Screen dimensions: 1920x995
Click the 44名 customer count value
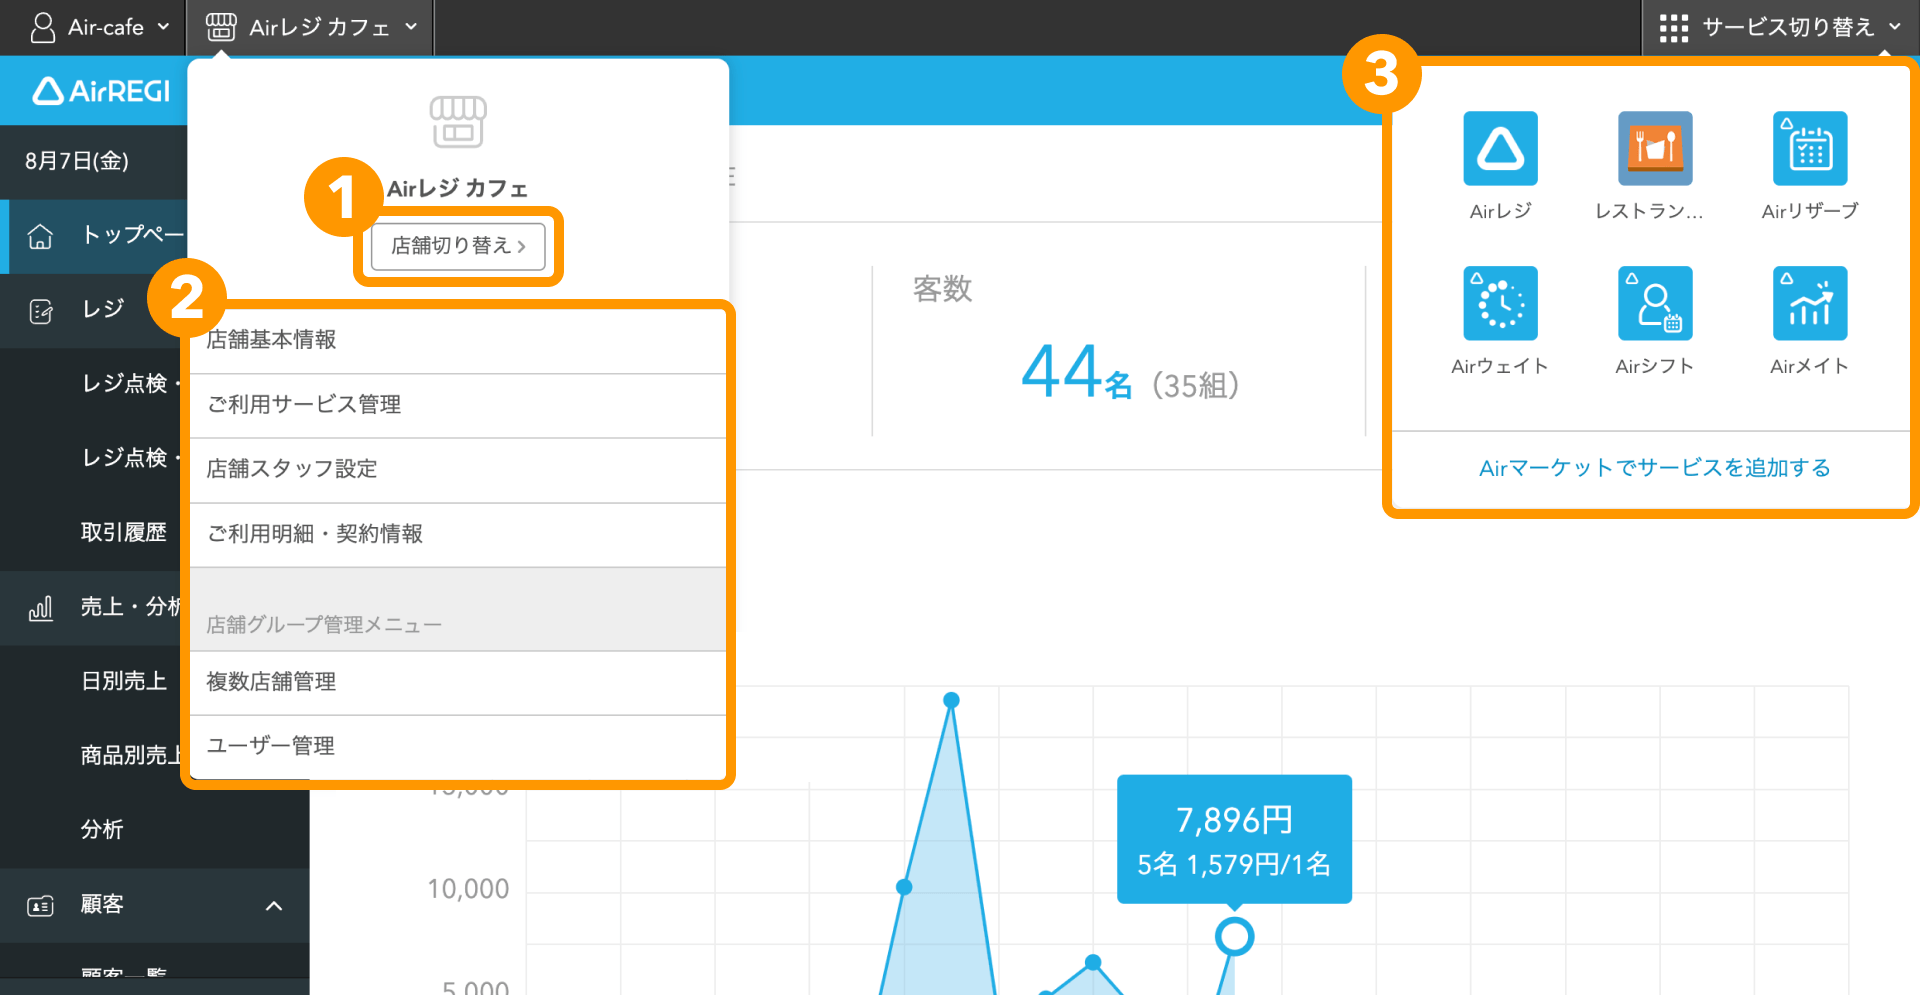[1077, 373]
